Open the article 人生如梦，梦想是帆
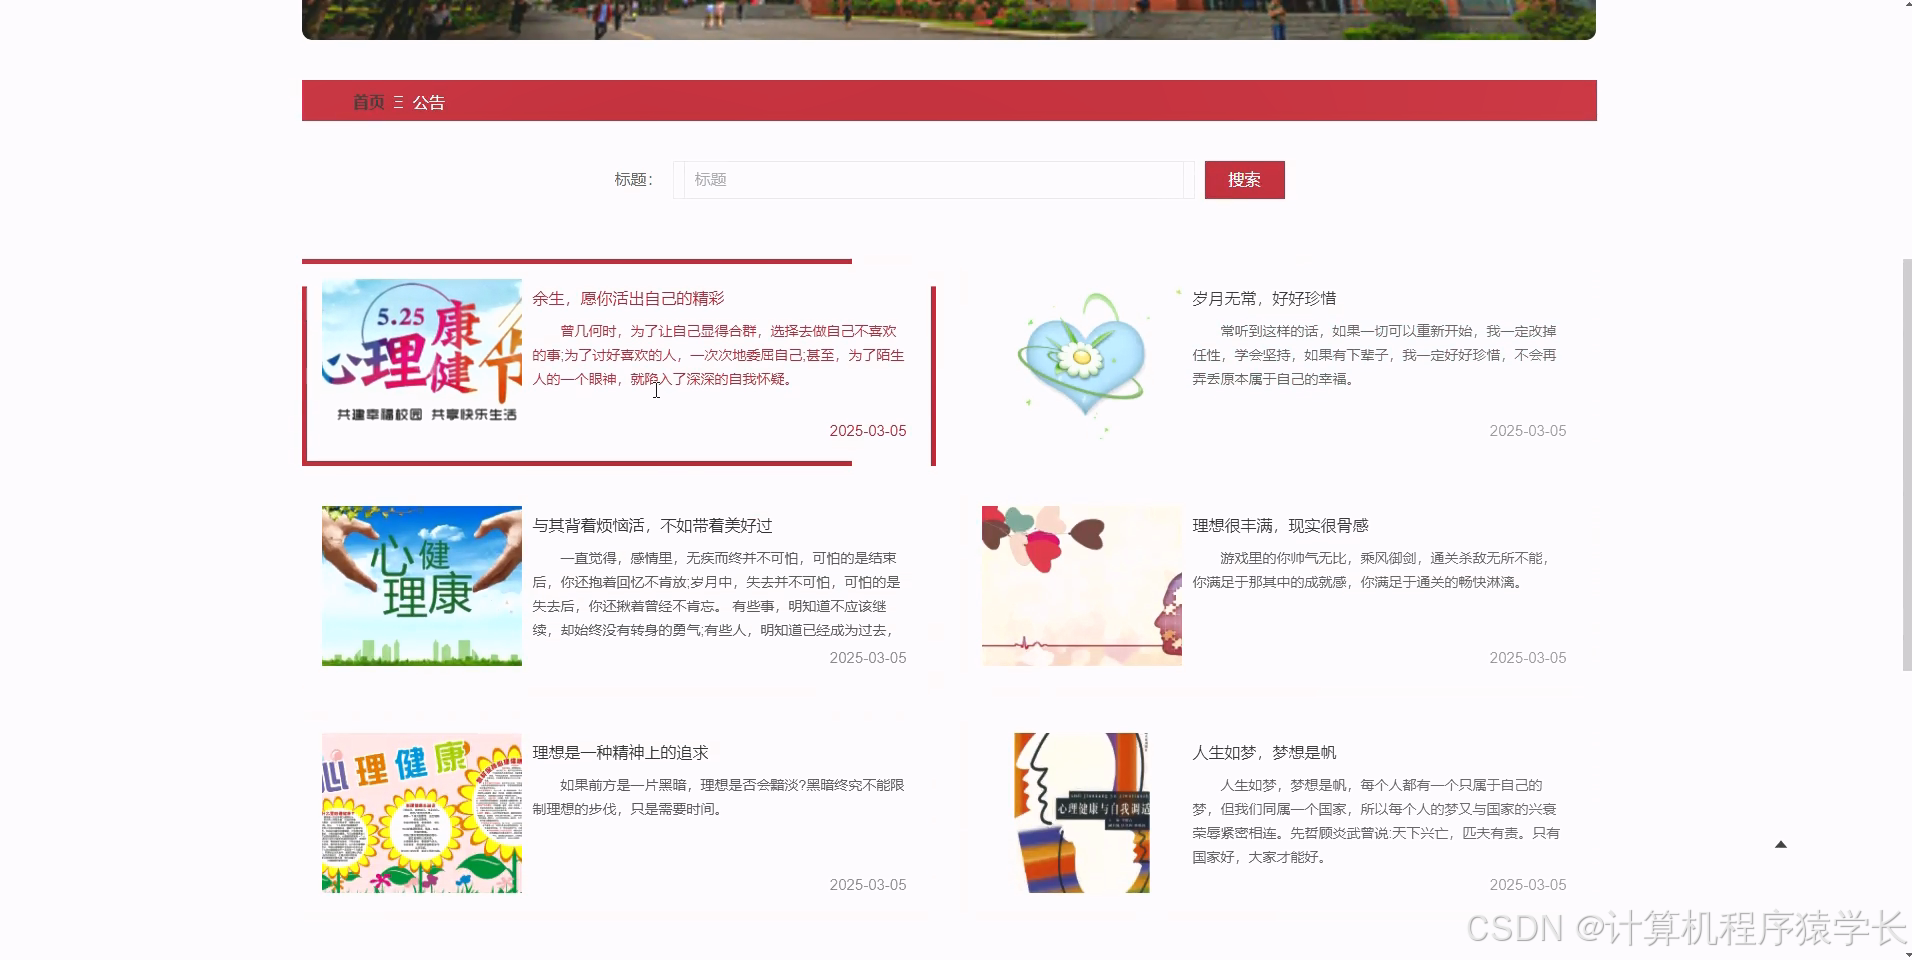The image size is (1912, 960). pos(1265,752)
